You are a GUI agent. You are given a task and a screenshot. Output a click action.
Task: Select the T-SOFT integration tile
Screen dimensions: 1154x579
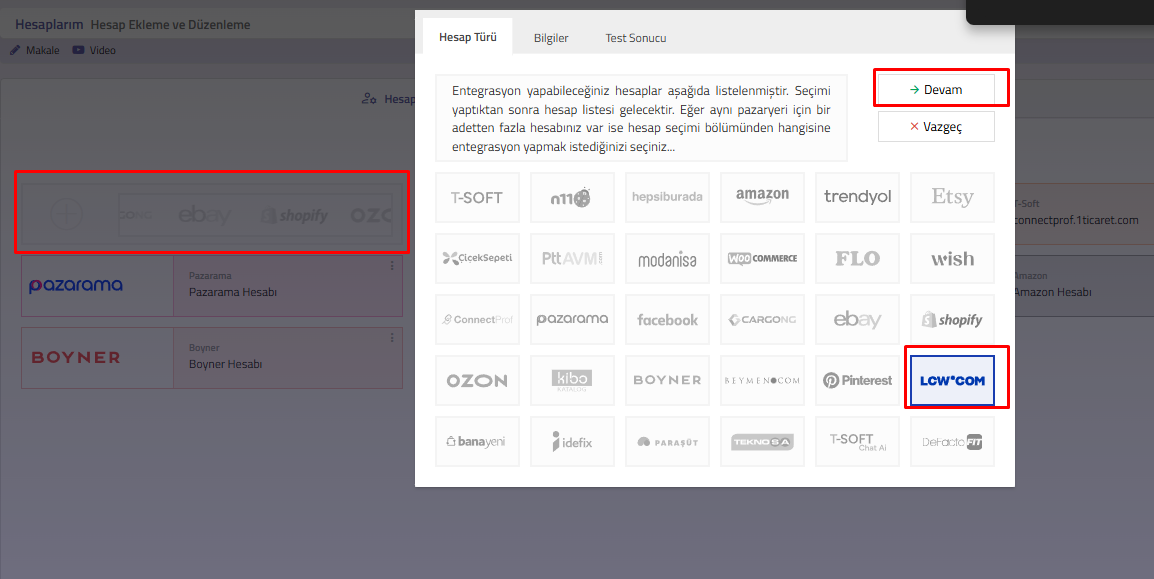pyautogui.click(x=478, y=197)
